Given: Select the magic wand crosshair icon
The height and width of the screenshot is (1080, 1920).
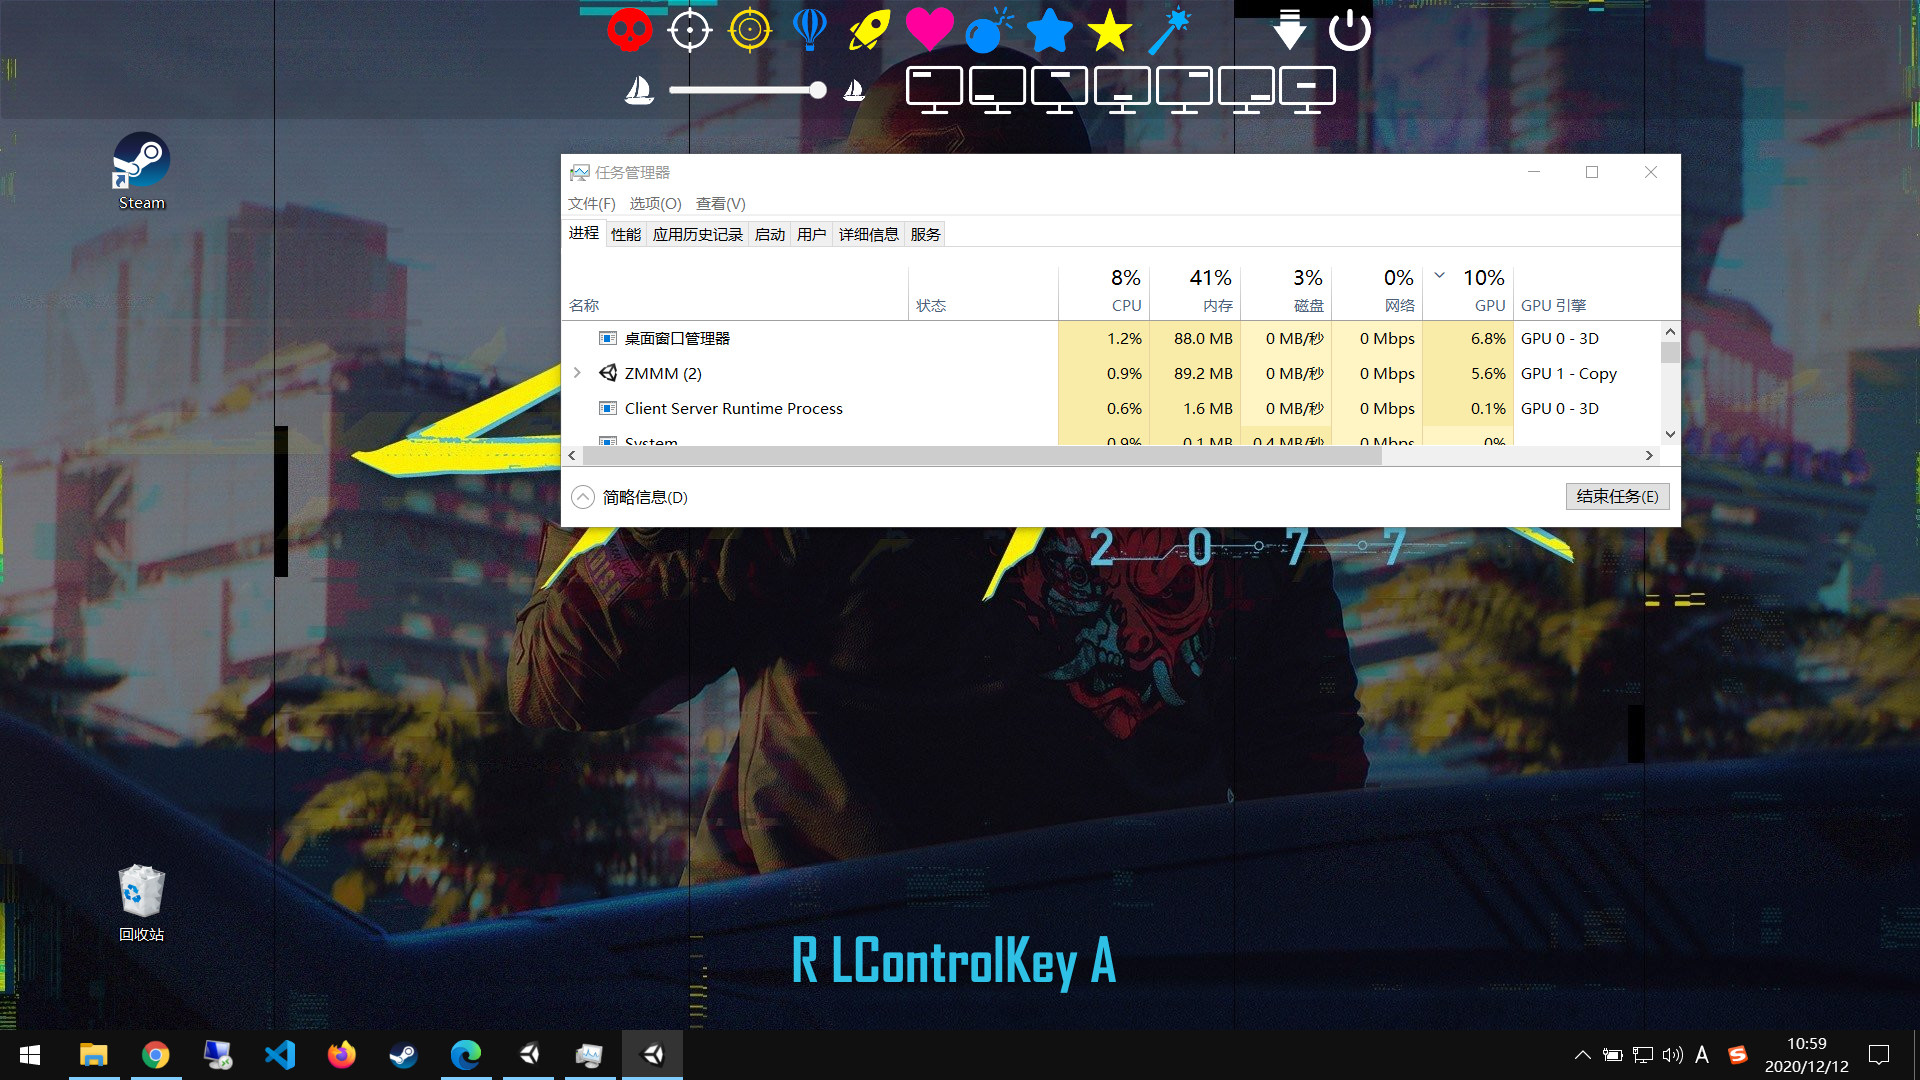Looking at the screenshot, I should point(1170,29).
